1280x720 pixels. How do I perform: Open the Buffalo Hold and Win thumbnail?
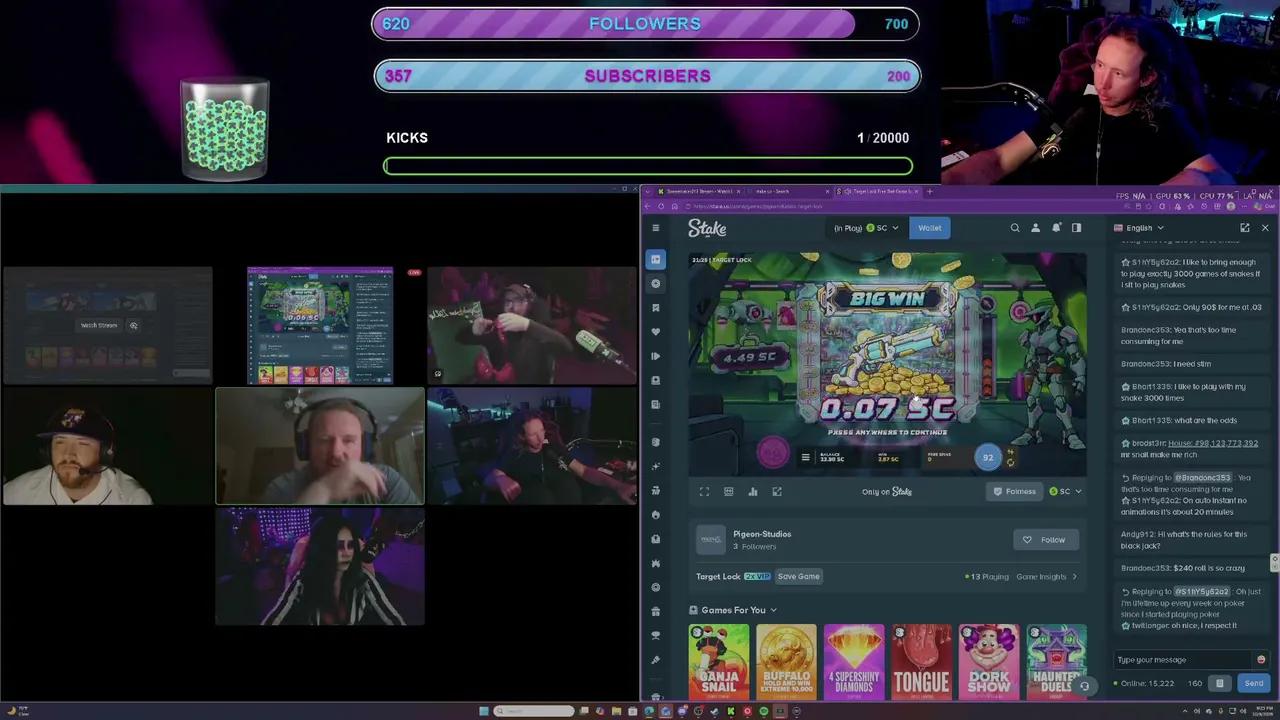click(x=786, y=662)
